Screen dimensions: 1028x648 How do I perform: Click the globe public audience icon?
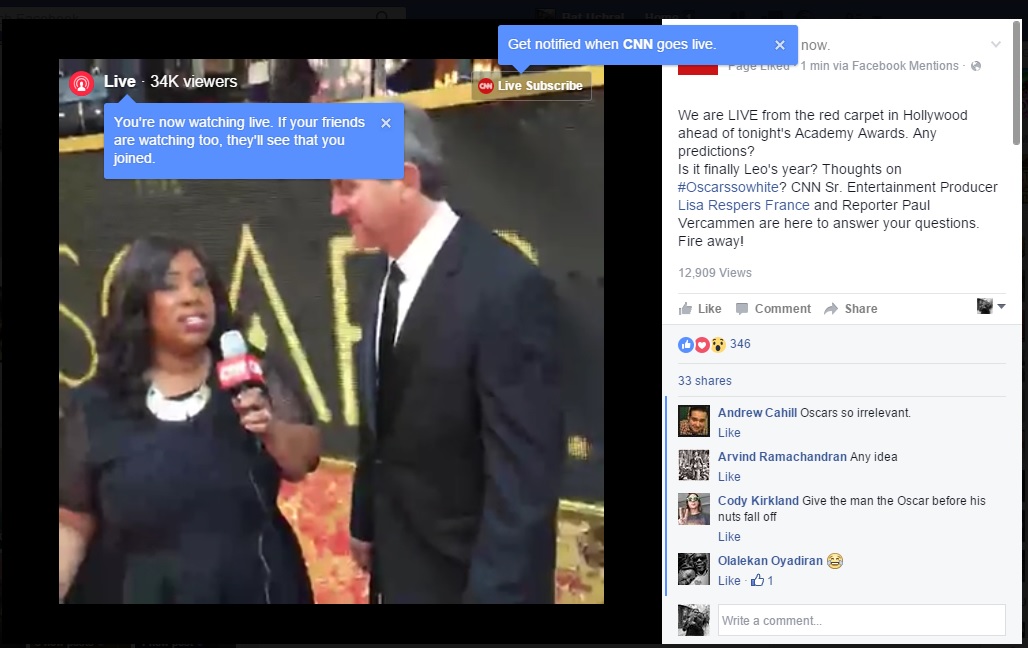976,66
